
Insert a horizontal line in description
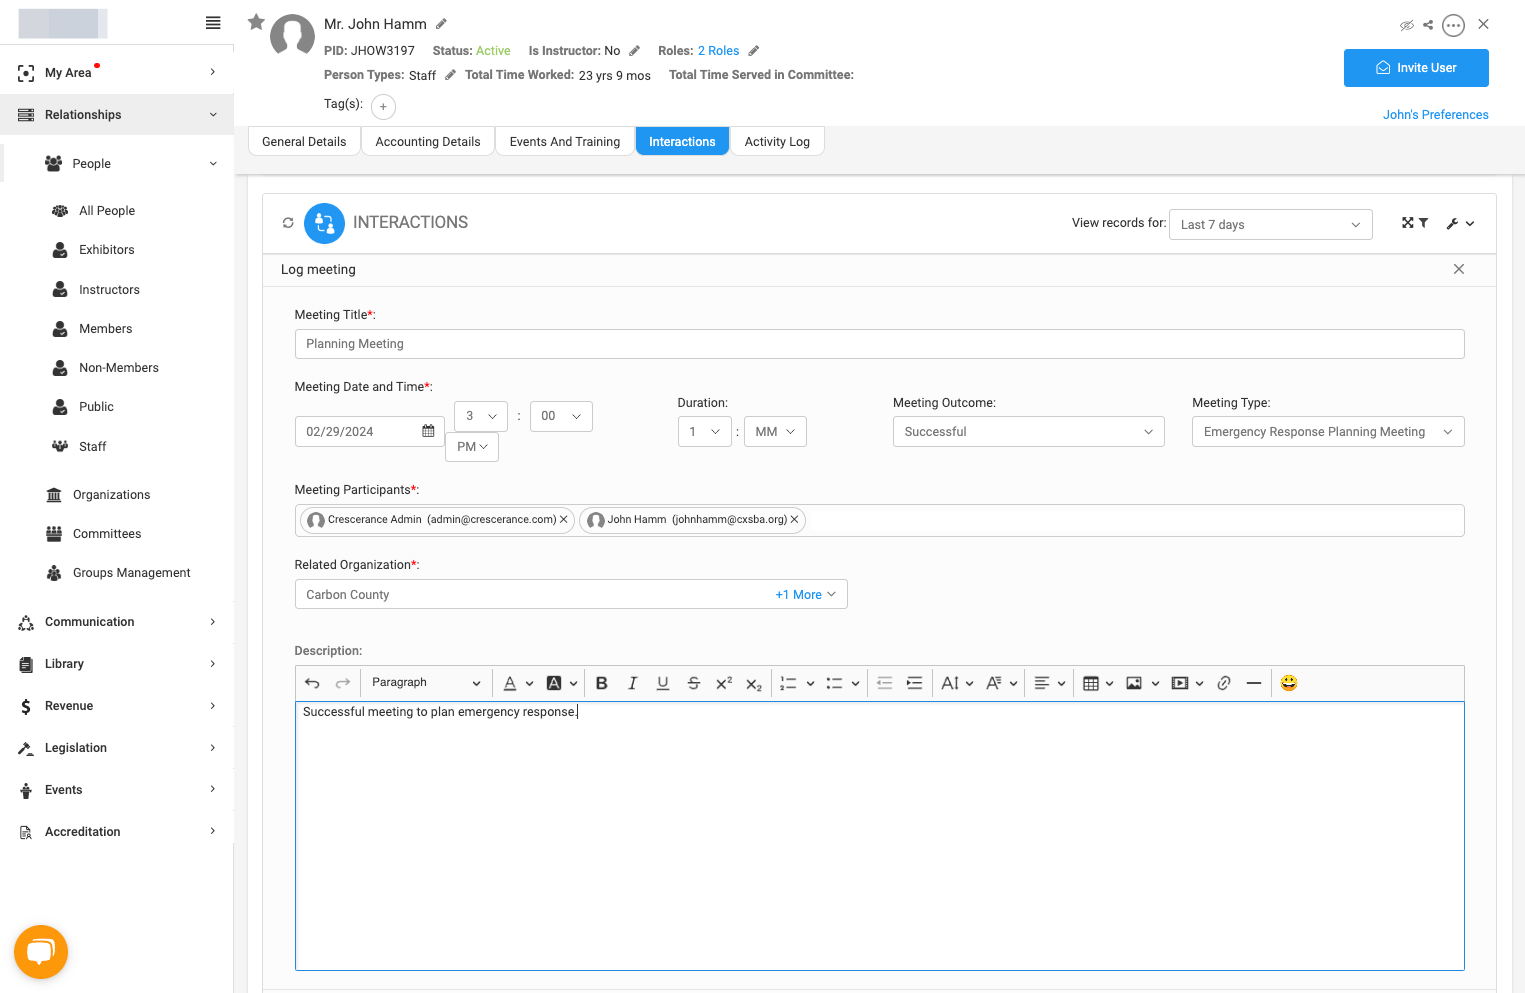click(x=1253, y=683)
